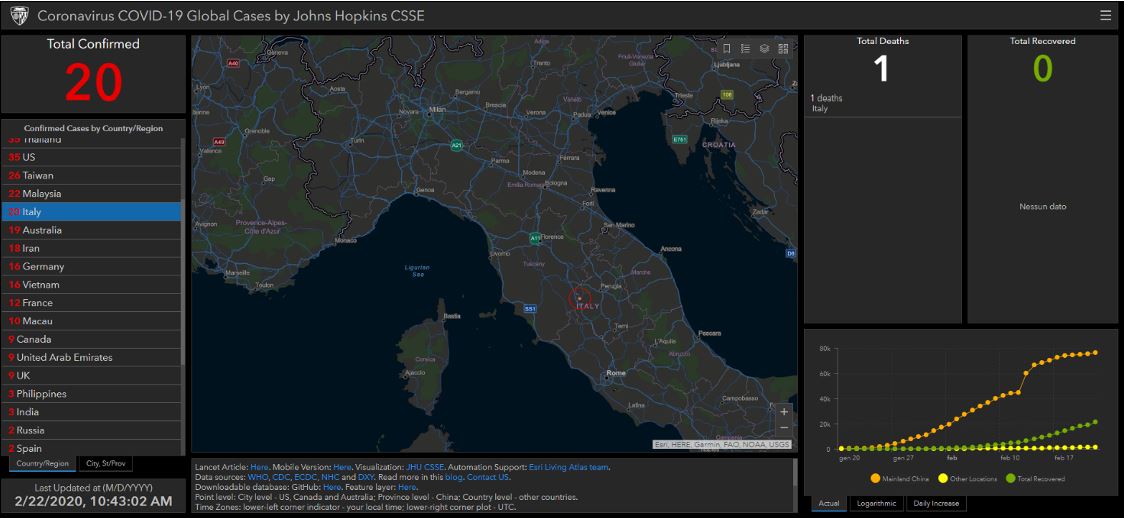
Task: Switch to the Daily Increase chart tab
Action: coord(936,503)
